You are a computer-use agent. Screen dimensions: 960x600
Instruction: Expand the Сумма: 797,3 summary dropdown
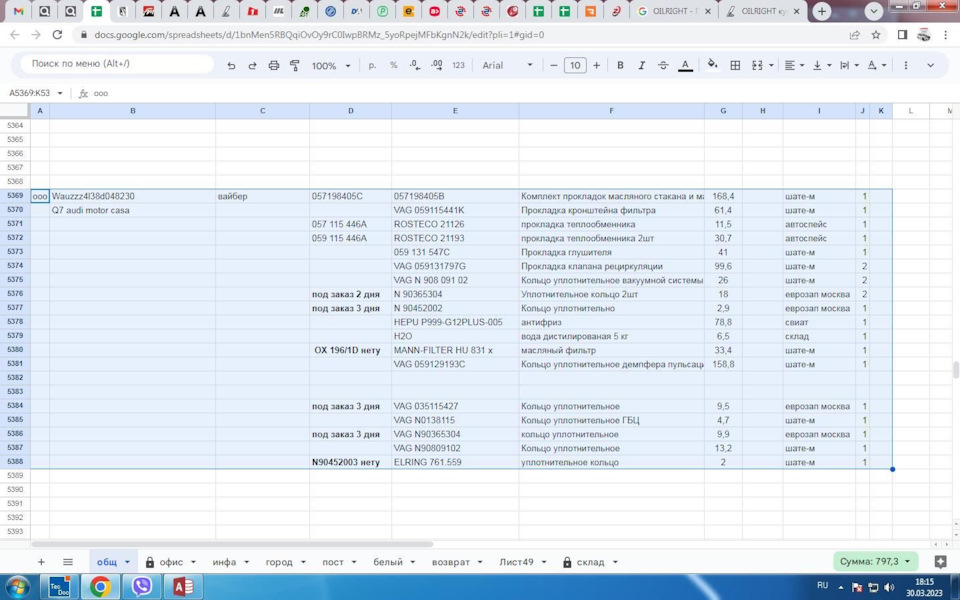click(x=875, y=562)
